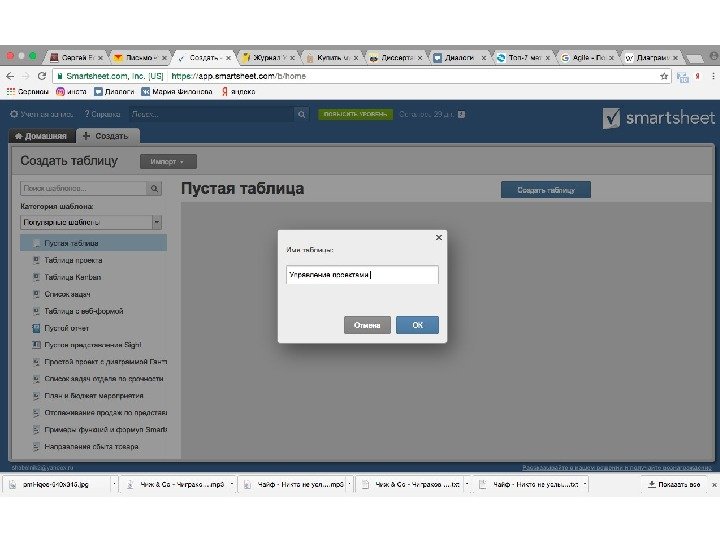Click the smartsheet logo
Viewport: 720px width, 540px height.
pyautogui.click(x=658, y=118)
